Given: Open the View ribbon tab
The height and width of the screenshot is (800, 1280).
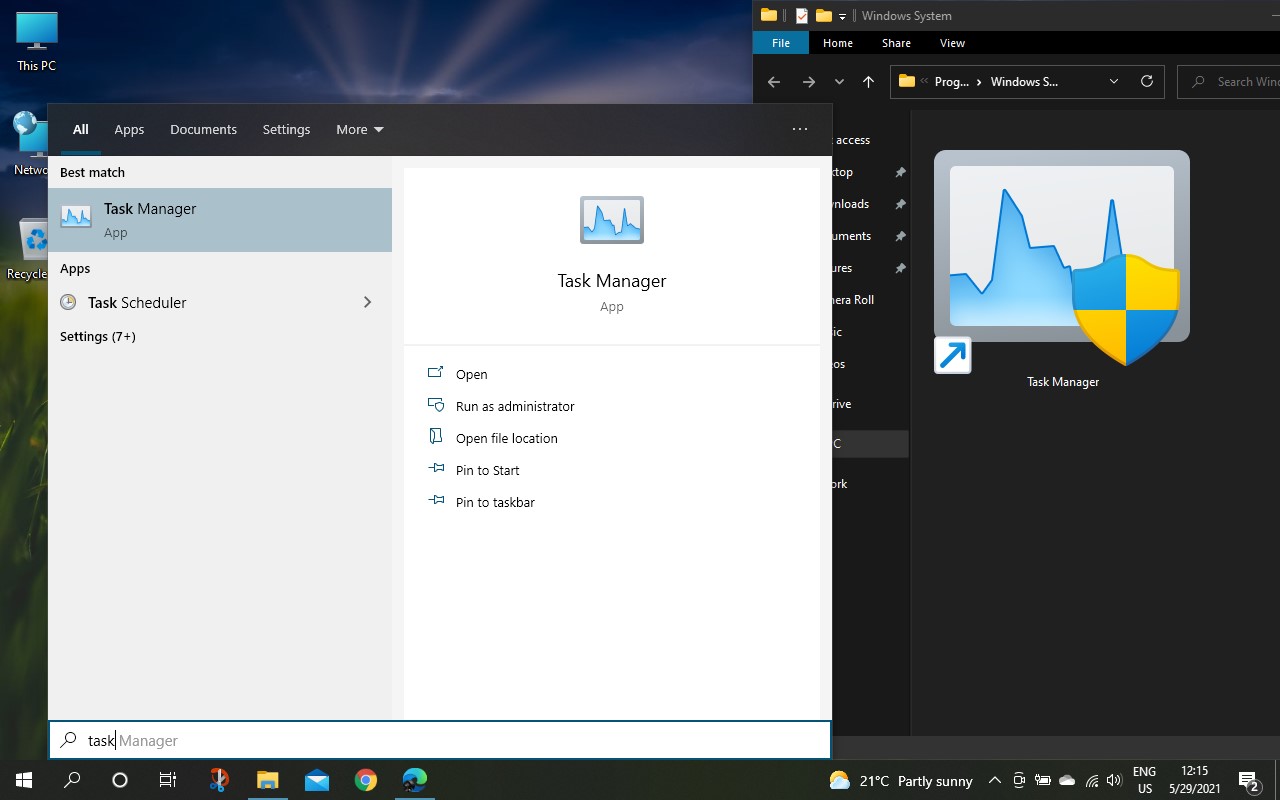Looking at the screenshot, I should (952, 43).
